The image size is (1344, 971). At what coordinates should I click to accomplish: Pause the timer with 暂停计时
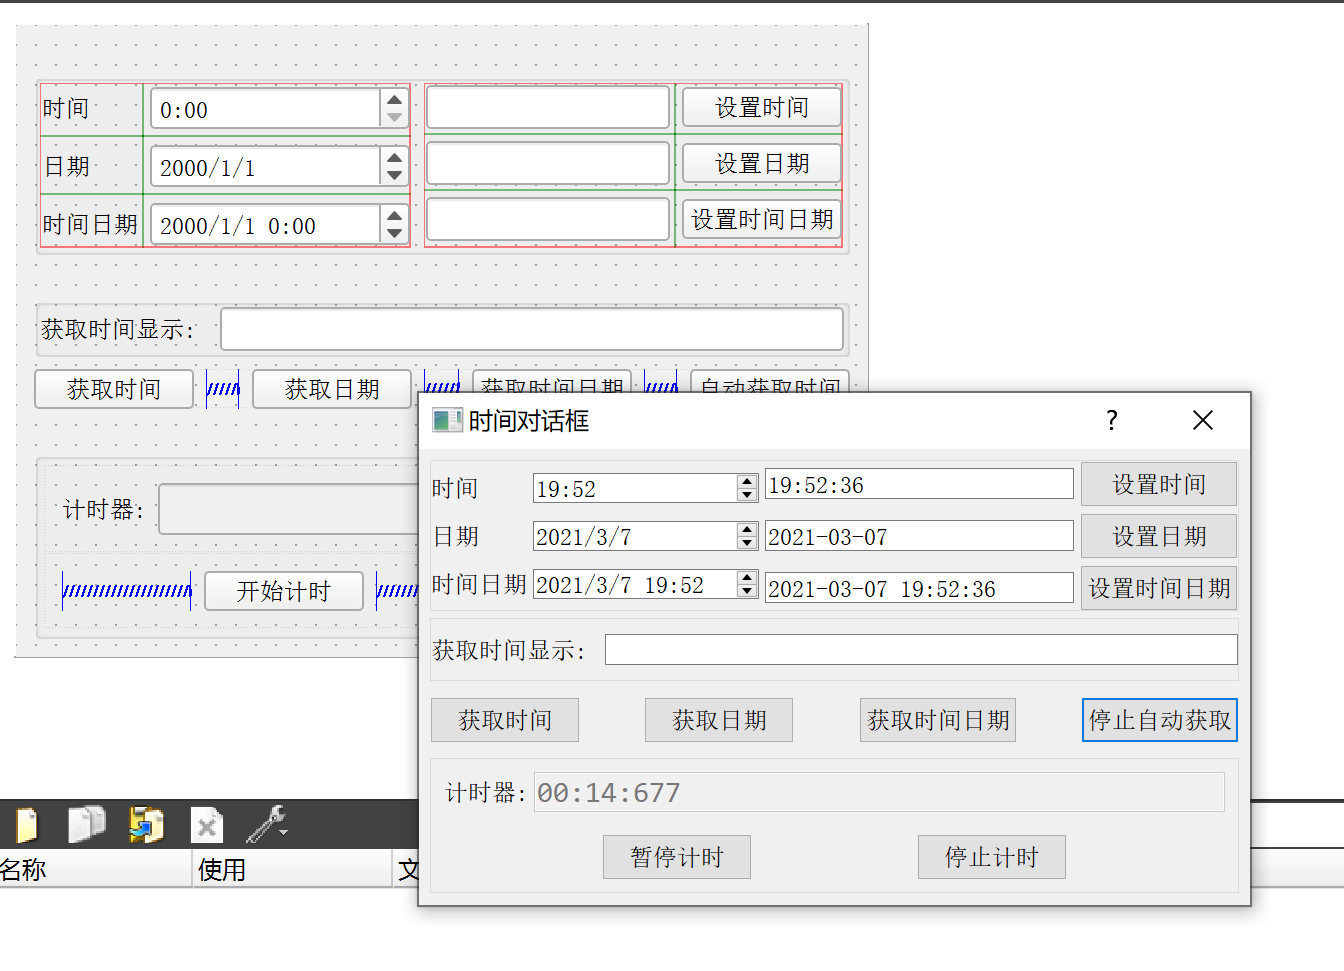point(677,857)
